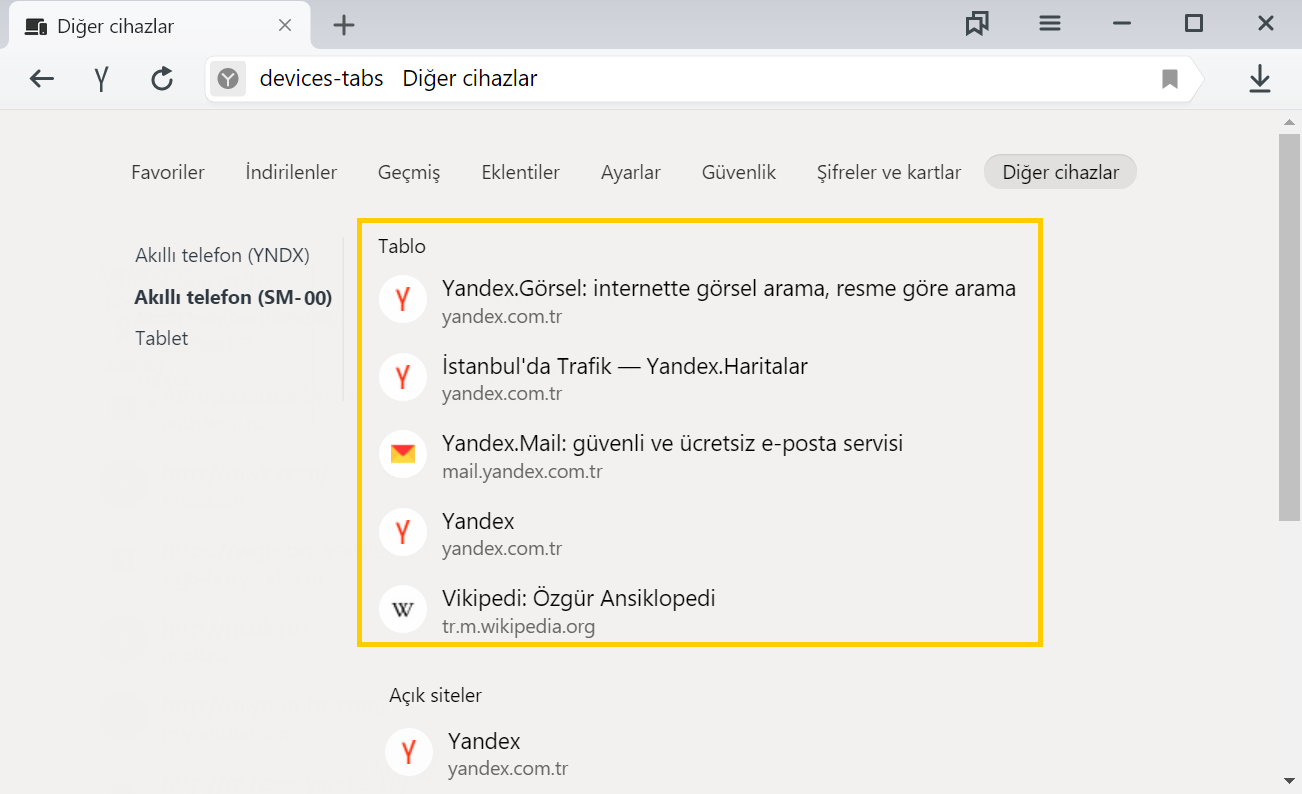Click the Yandex icon in Tablo list
The image size is (1302, 794).
(403, 532)
